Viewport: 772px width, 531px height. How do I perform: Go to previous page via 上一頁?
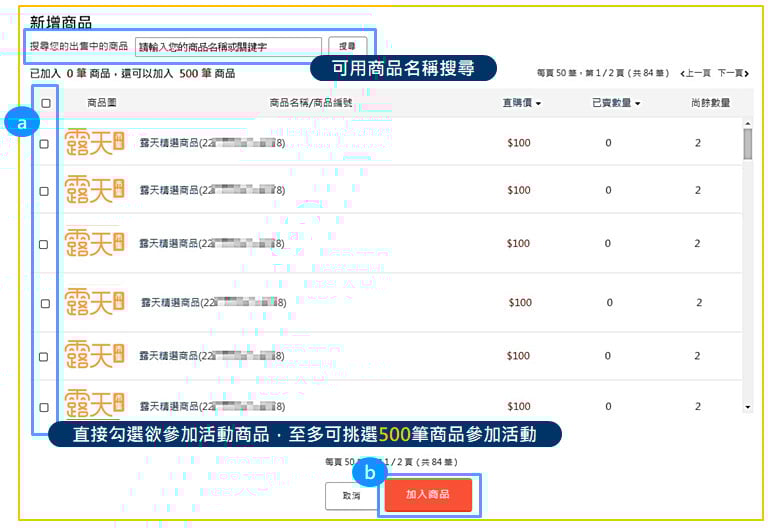(695, 73)
